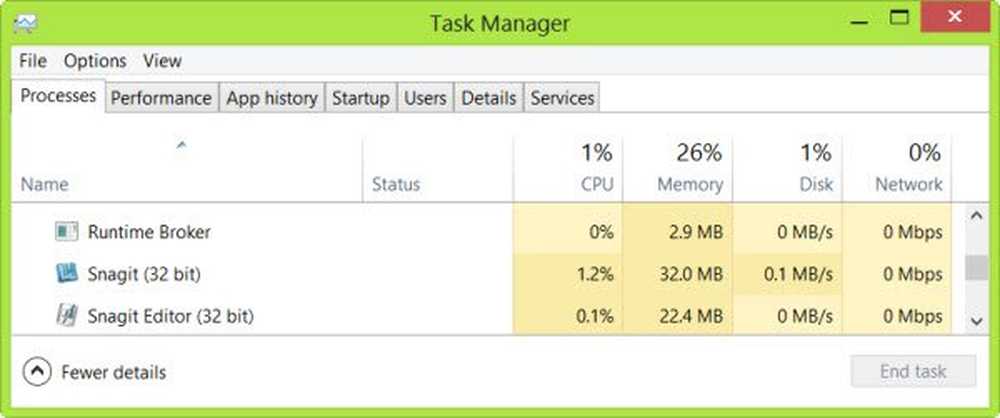The width and height of the screenshot is (1000, 418).
Task: Open the Startup tab
Action: pos(361,98)
